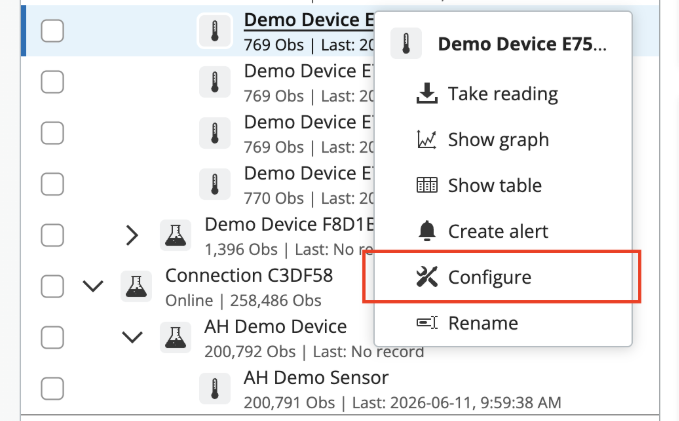This screenshot has width=679, height=421.
Task: Click the flask icon for Connection C3DF58
Action: pos(136,286)
